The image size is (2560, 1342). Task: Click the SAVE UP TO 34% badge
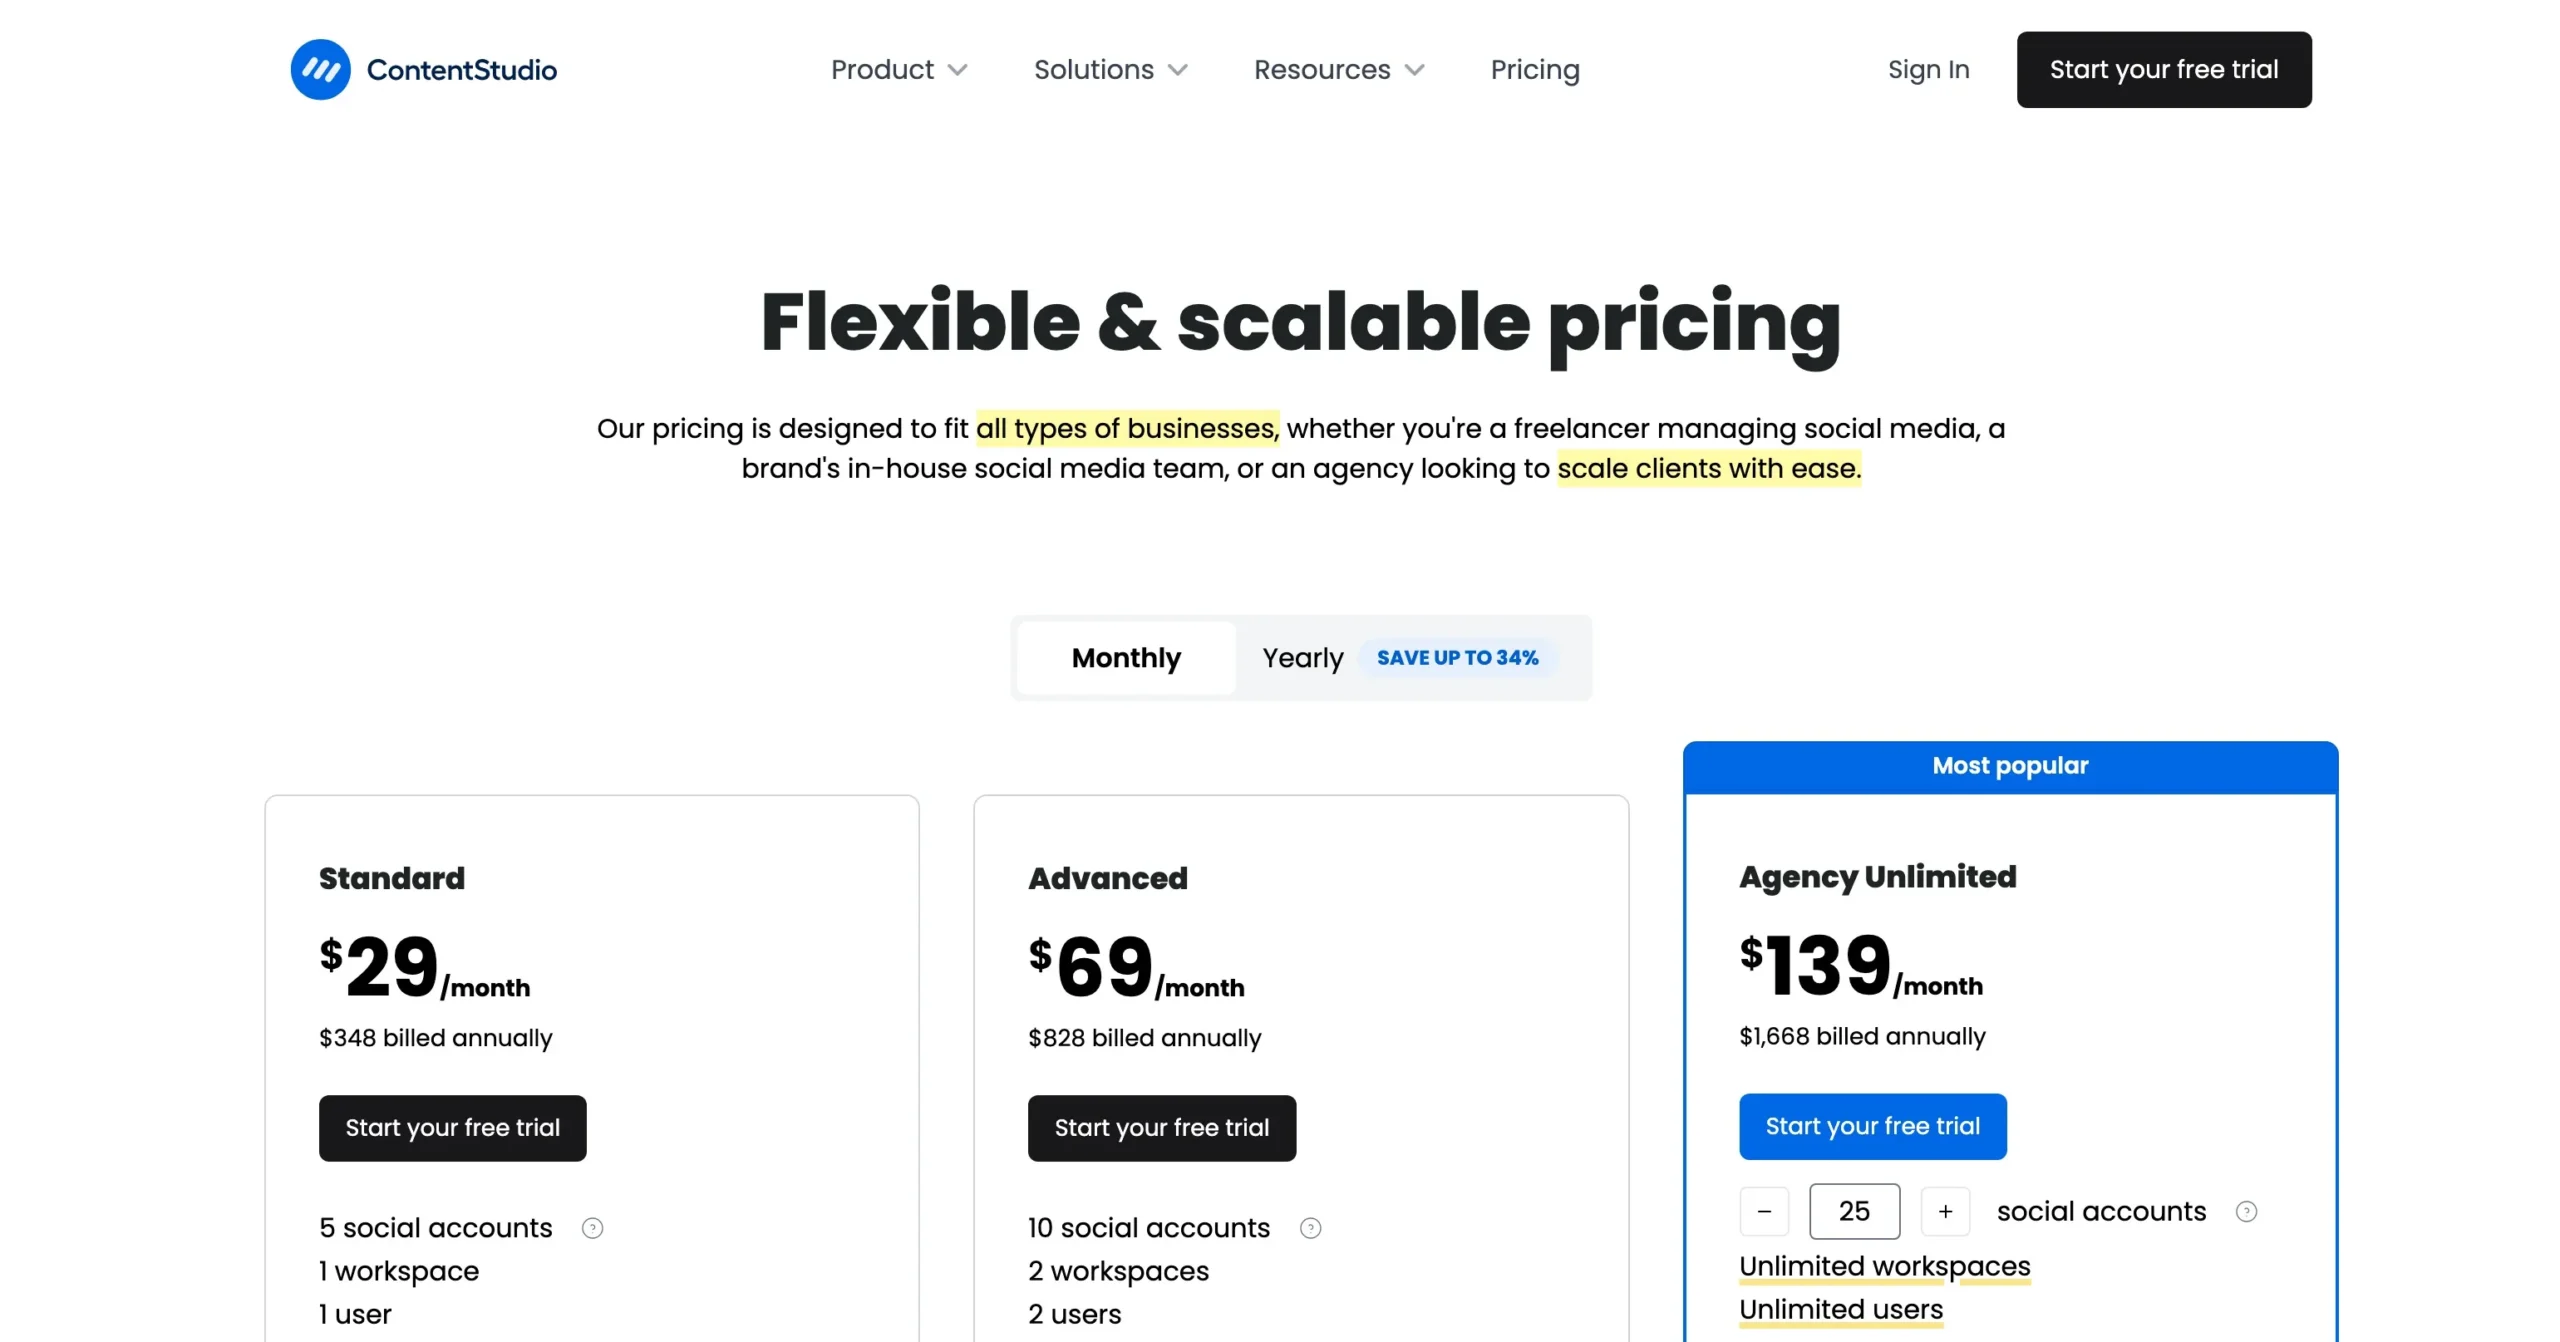pyautogui.click(x=1457, y=658)
